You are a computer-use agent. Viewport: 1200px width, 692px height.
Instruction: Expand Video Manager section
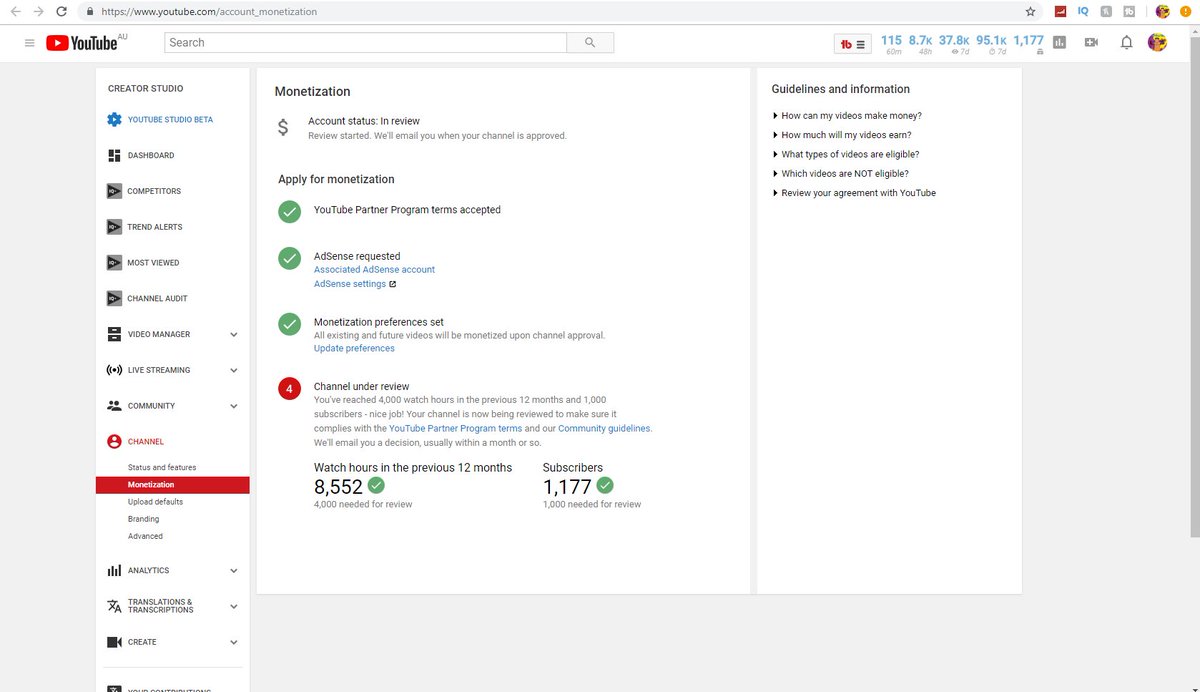pyautogui.click(x=234, y=334)
